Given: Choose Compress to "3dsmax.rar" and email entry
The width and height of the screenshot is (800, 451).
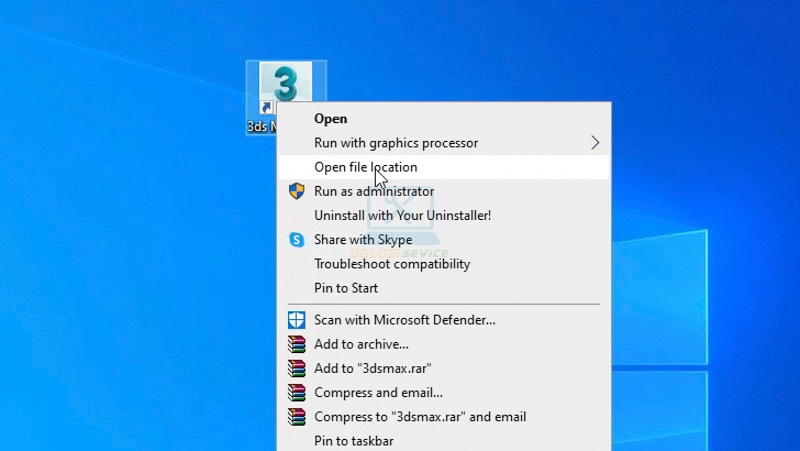Looking at the screenshot, I should tap(444, 417).
